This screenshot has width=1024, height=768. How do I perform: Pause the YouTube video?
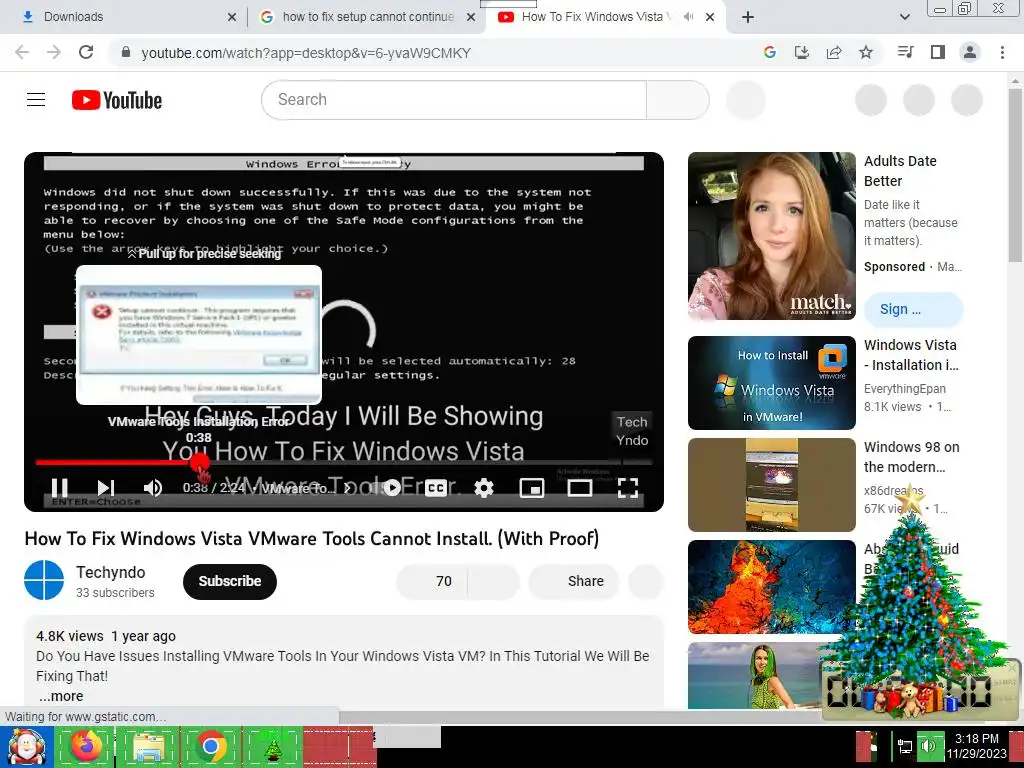click(x=59, y=487)
